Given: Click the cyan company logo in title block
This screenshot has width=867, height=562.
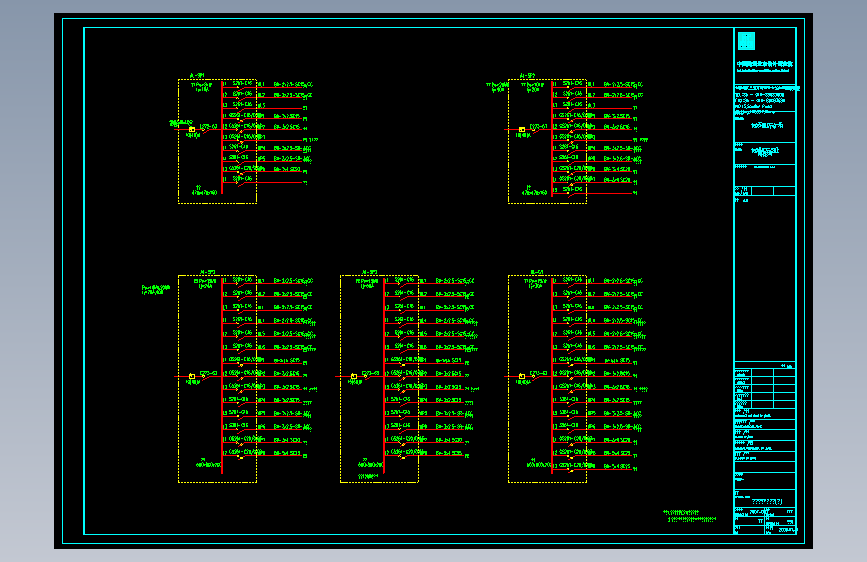Looking at the screenshot, I should coord(746,41).
